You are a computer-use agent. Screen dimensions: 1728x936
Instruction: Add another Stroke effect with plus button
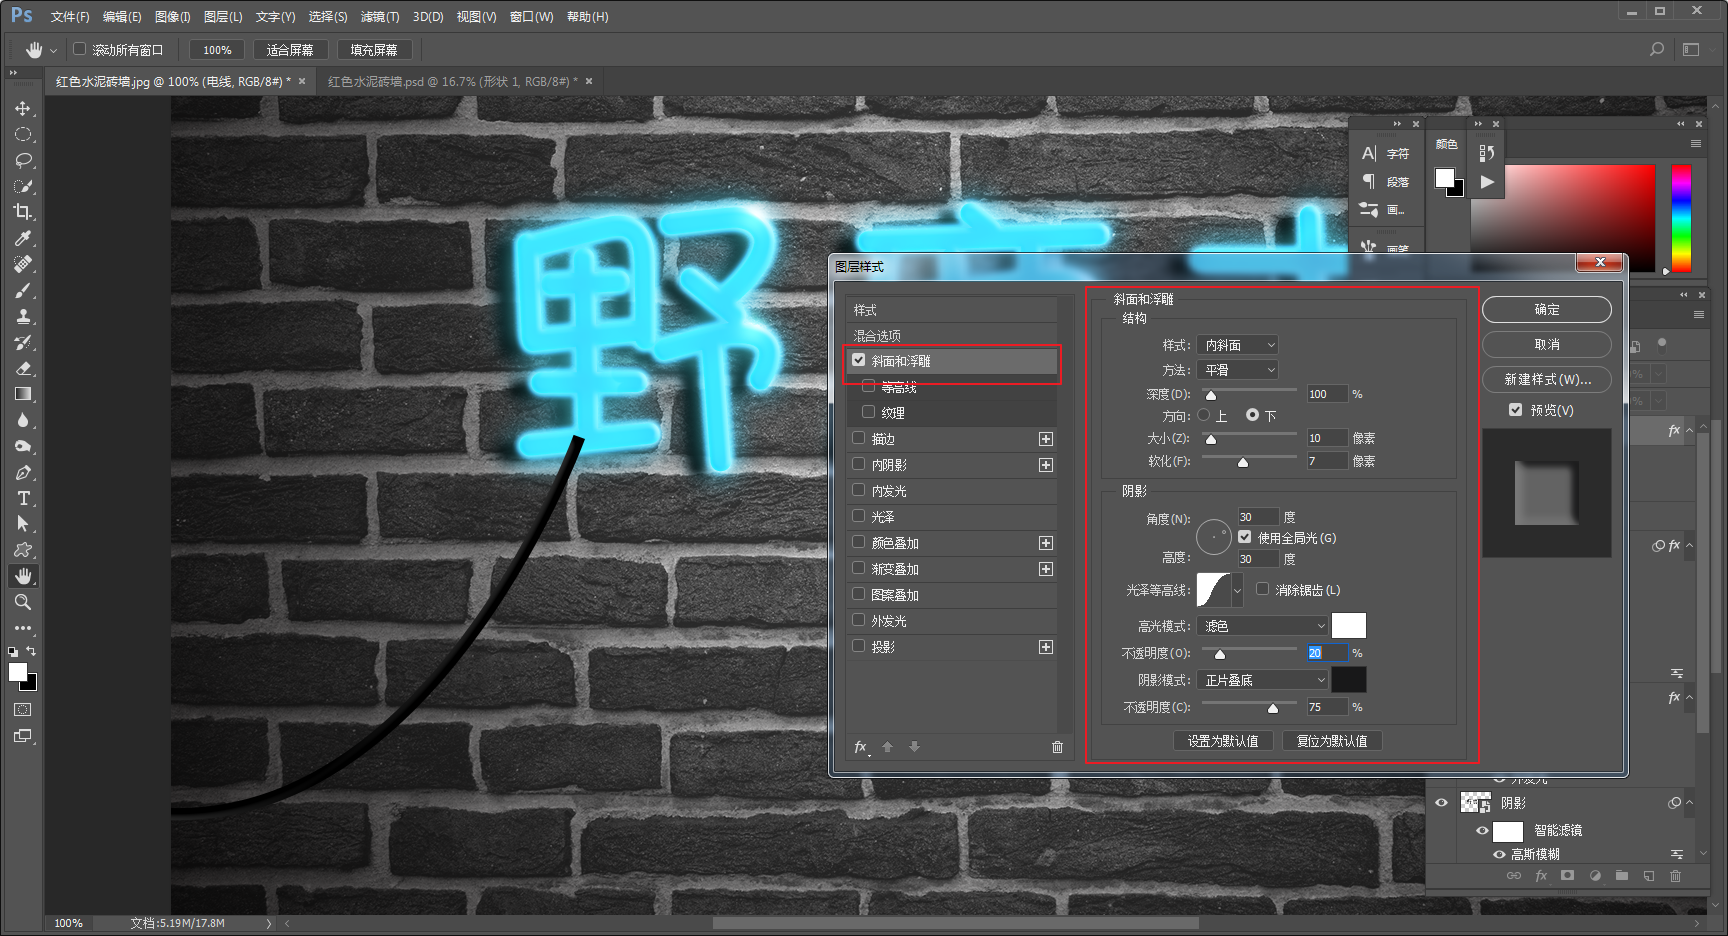coord(1046,439)
